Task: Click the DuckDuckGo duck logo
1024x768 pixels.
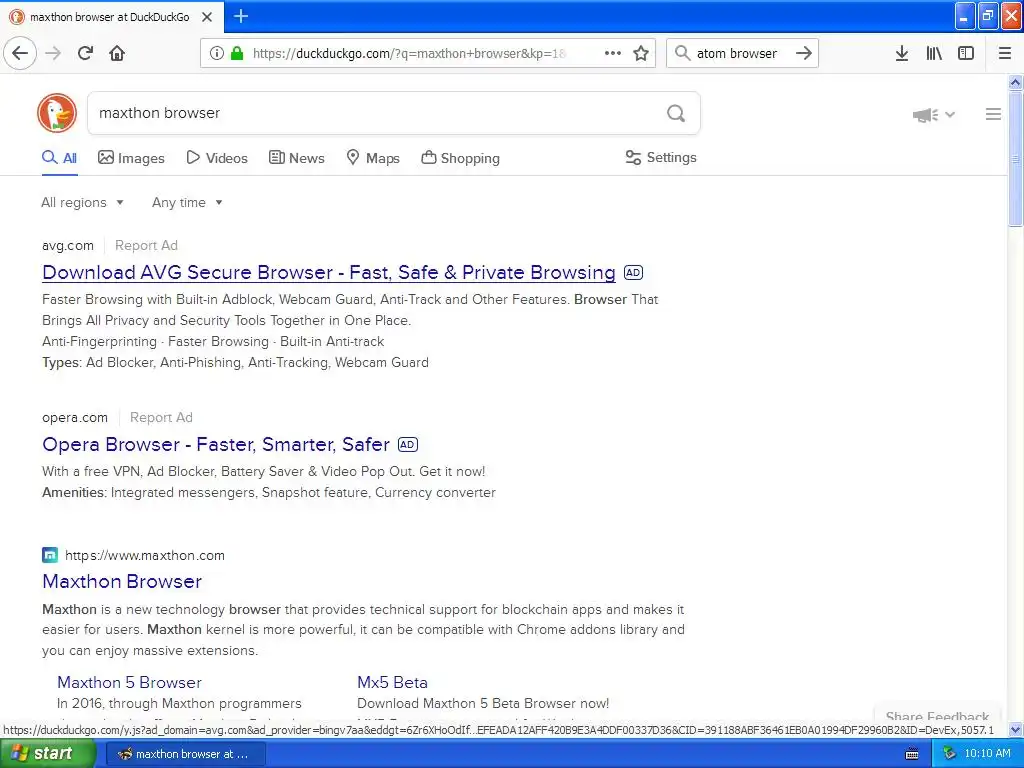Action: tap(57, 113)
